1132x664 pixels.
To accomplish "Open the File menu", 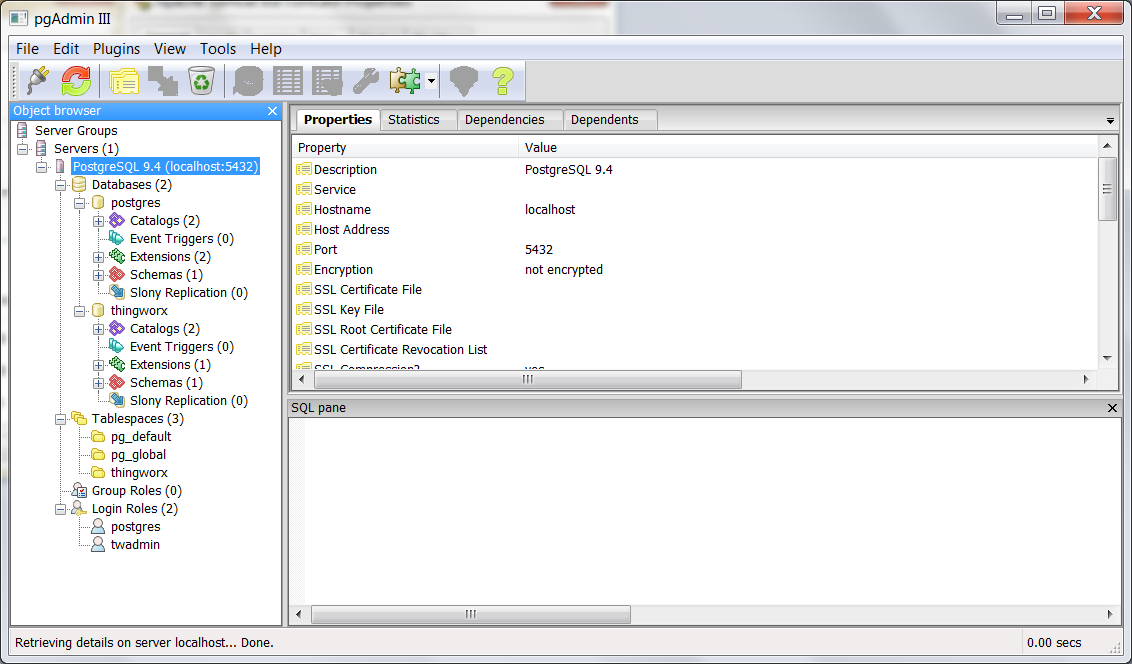I will coord(27,48).
